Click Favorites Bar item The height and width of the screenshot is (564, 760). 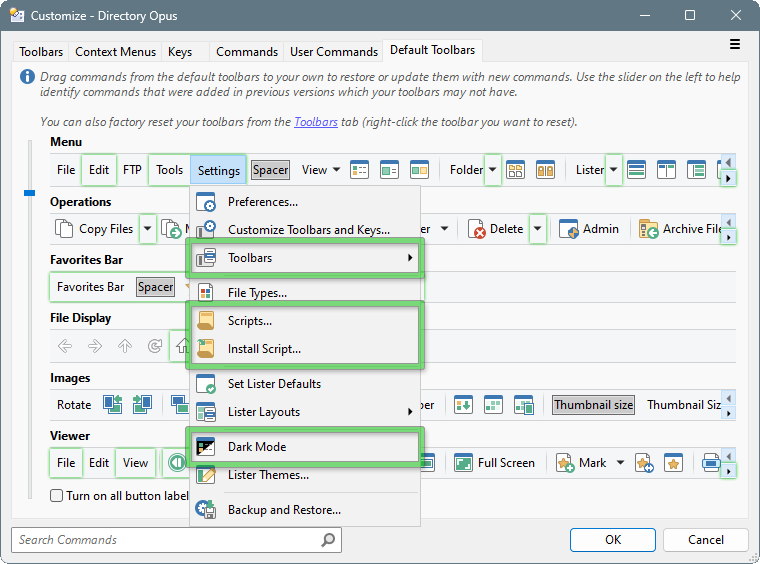91,287
